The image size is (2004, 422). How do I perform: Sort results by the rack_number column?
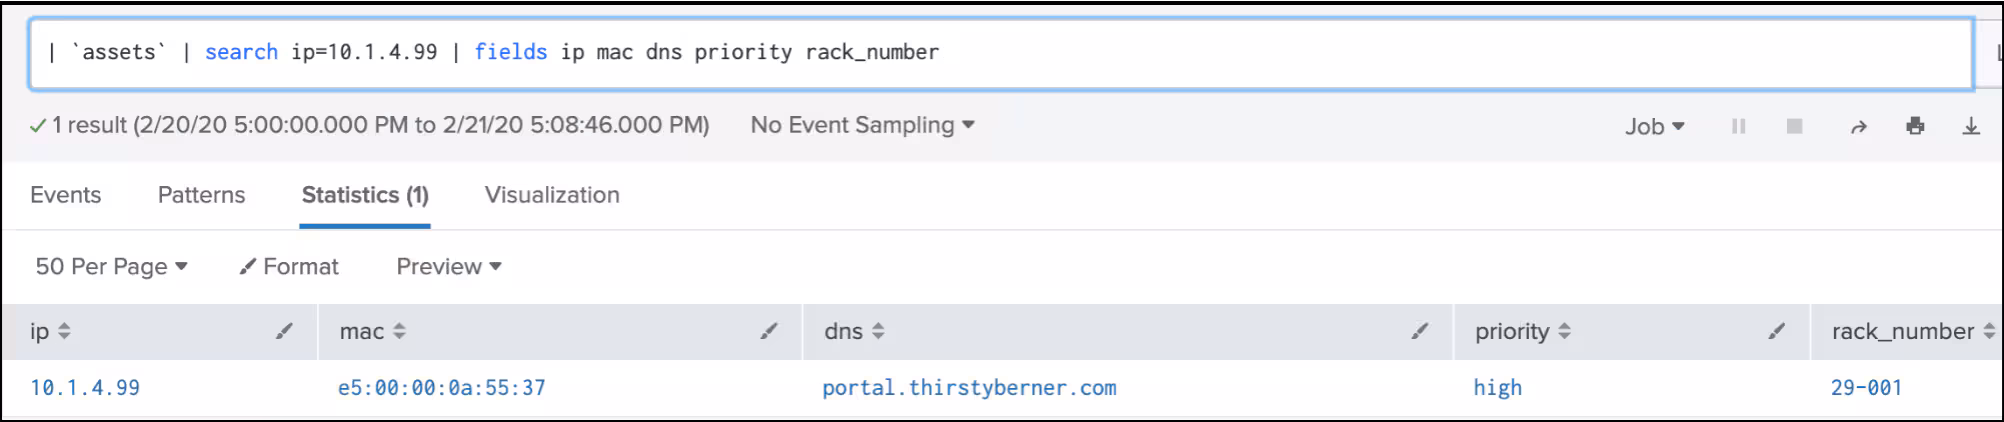click(x=1988, y=331)
